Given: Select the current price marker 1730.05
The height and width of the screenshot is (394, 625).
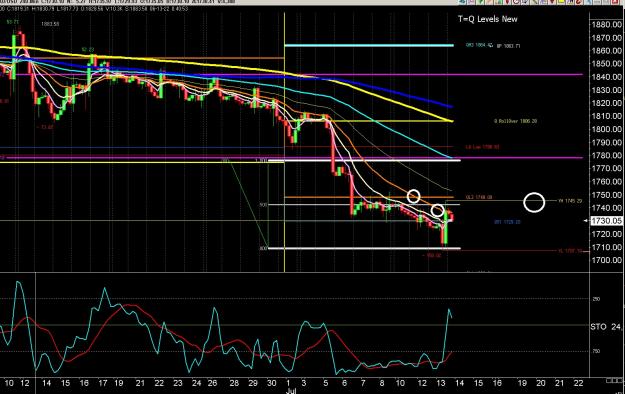Looking at the screenshot, I should (606, 221).
